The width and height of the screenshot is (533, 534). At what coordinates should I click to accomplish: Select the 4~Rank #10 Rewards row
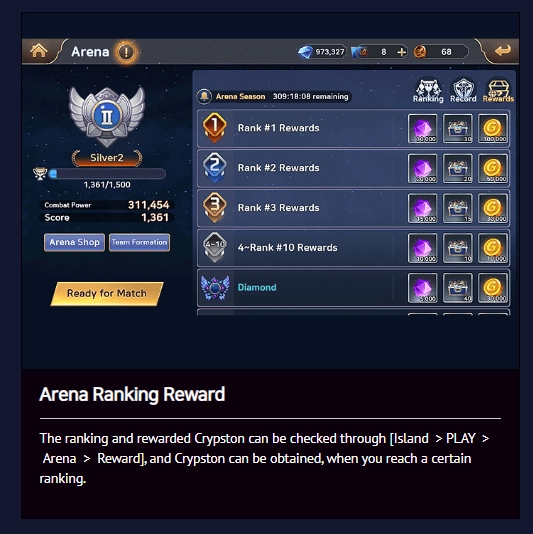353,248
